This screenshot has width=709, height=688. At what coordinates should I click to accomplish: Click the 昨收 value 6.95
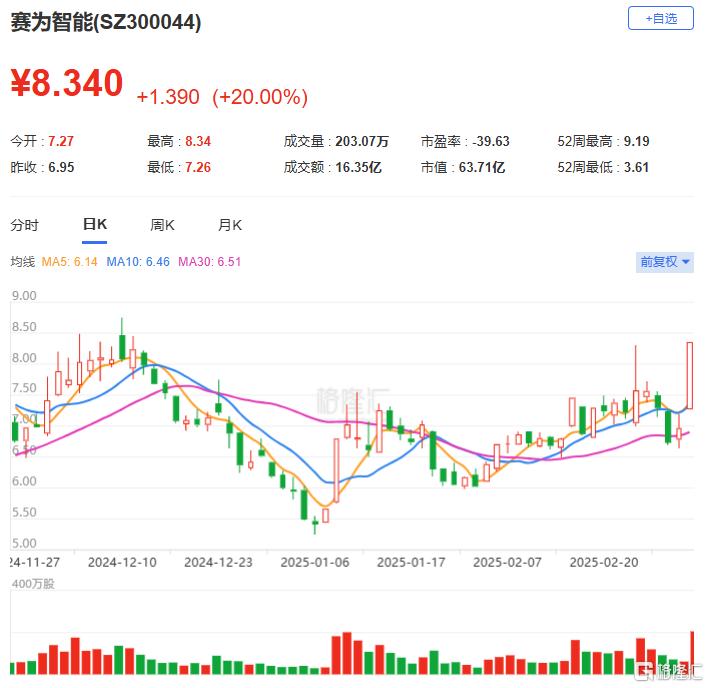click(x=61, y=167)
